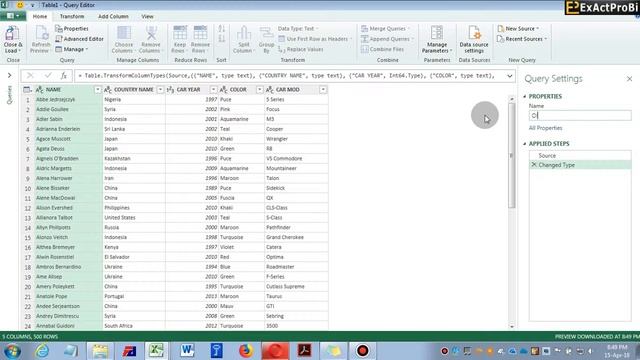Open Excel from the taskbar
Screen dimensions: 640x360
156,350
